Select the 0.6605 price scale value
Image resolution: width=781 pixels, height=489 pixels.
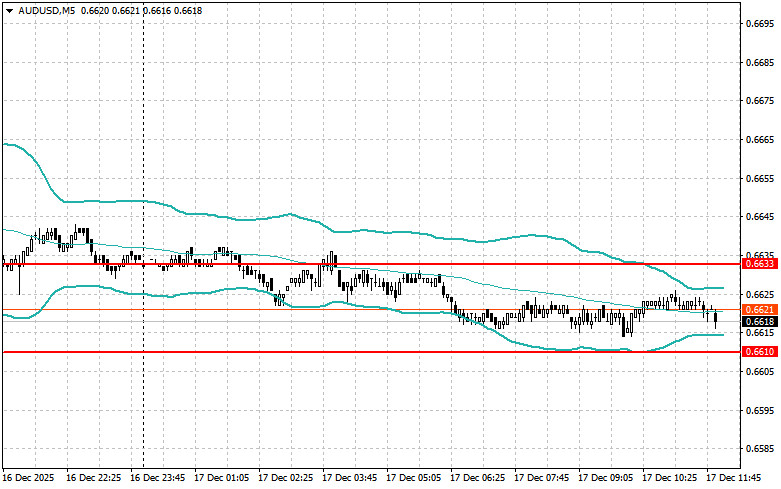tap(761, 372)
